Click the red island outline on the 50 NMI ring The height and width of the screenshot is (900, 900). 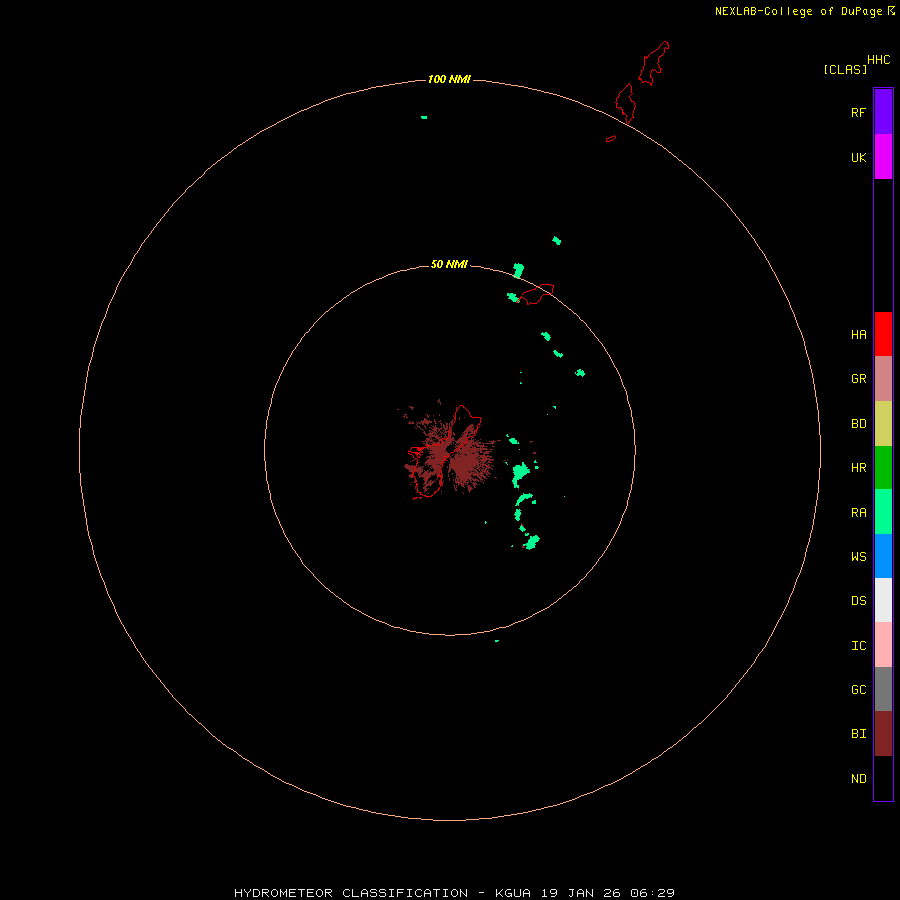[x=537, y=294]
